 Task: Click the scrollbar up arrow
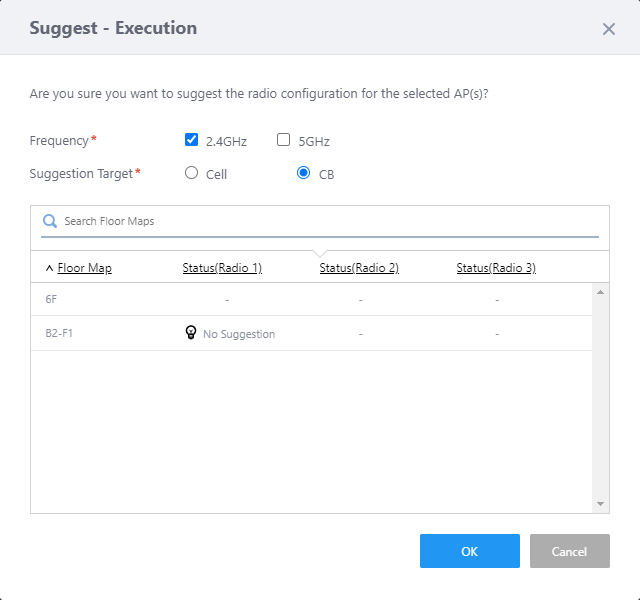[x=601, y=292]
